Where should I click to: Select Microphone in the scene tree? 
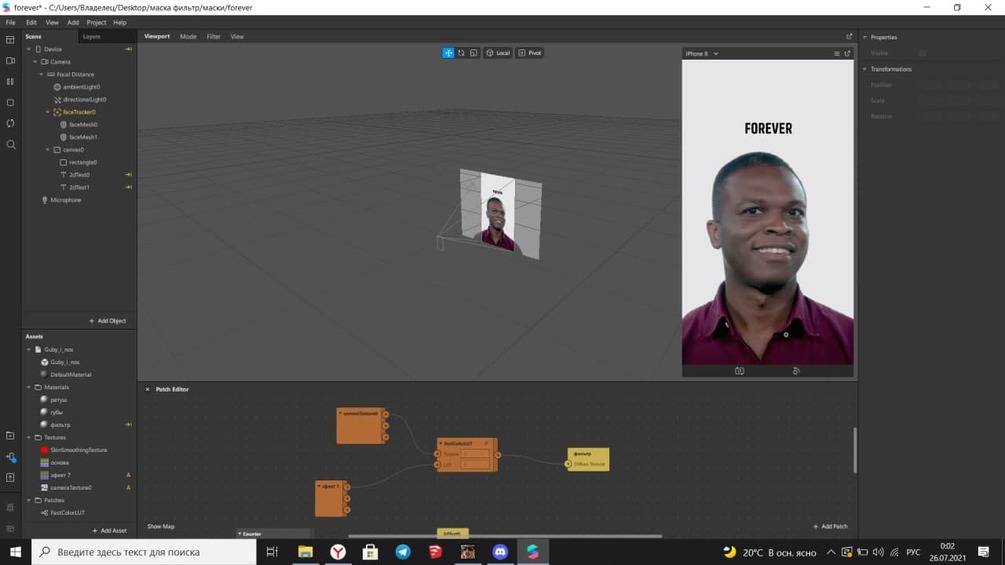pyautogui.click(x=66, y=200)
